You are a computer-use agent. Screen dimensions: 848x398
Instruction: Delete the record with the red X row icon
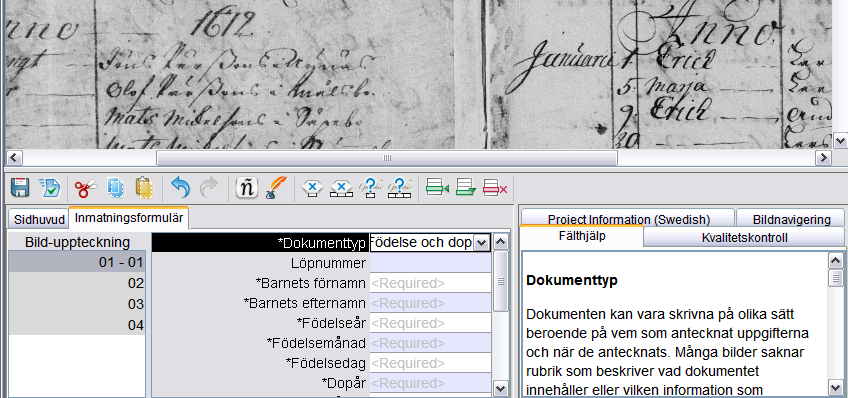tap(495, 188)
